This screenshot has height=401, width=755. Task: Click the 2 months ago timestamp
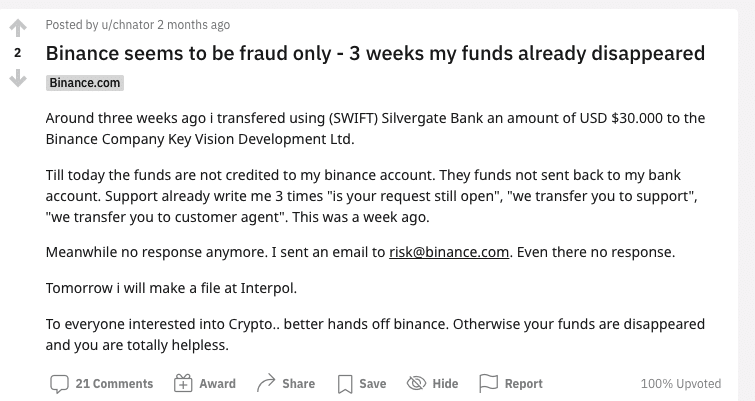point(193,24)
